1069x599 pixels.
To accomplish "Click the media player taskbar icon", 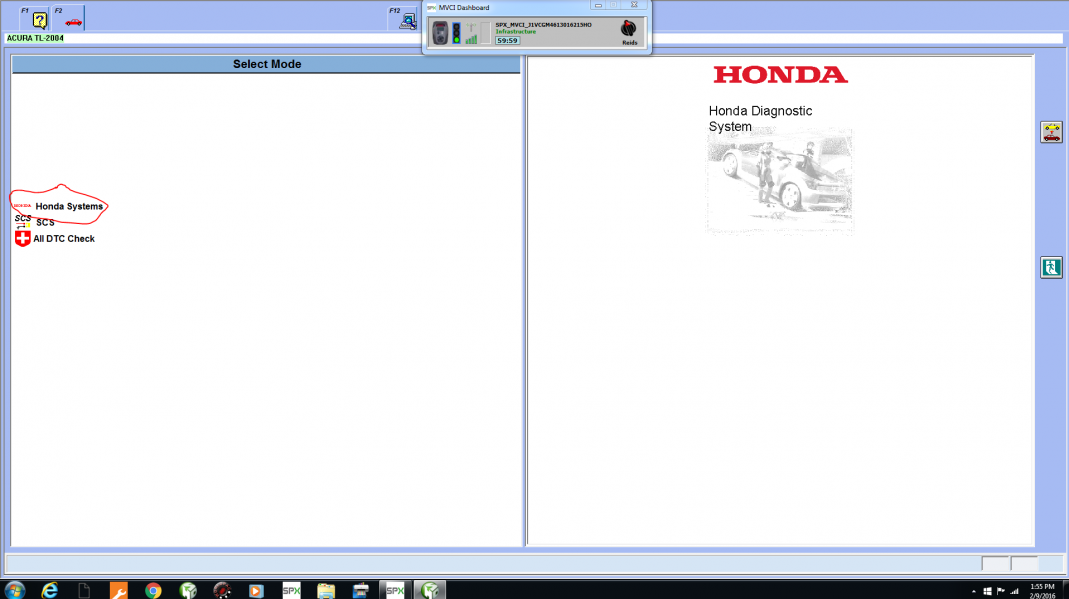I will click(x=256, y=590).
